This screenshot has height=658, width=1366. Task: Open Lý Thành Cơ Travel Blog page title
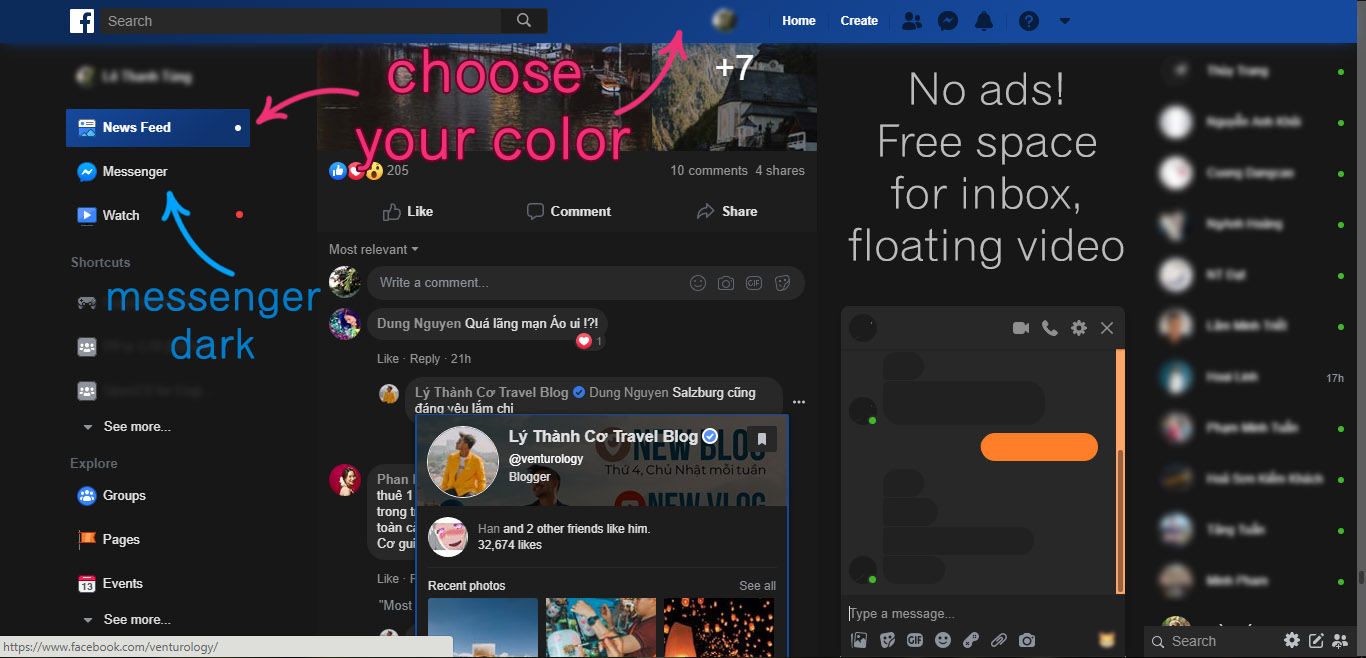tap(603, 436)
